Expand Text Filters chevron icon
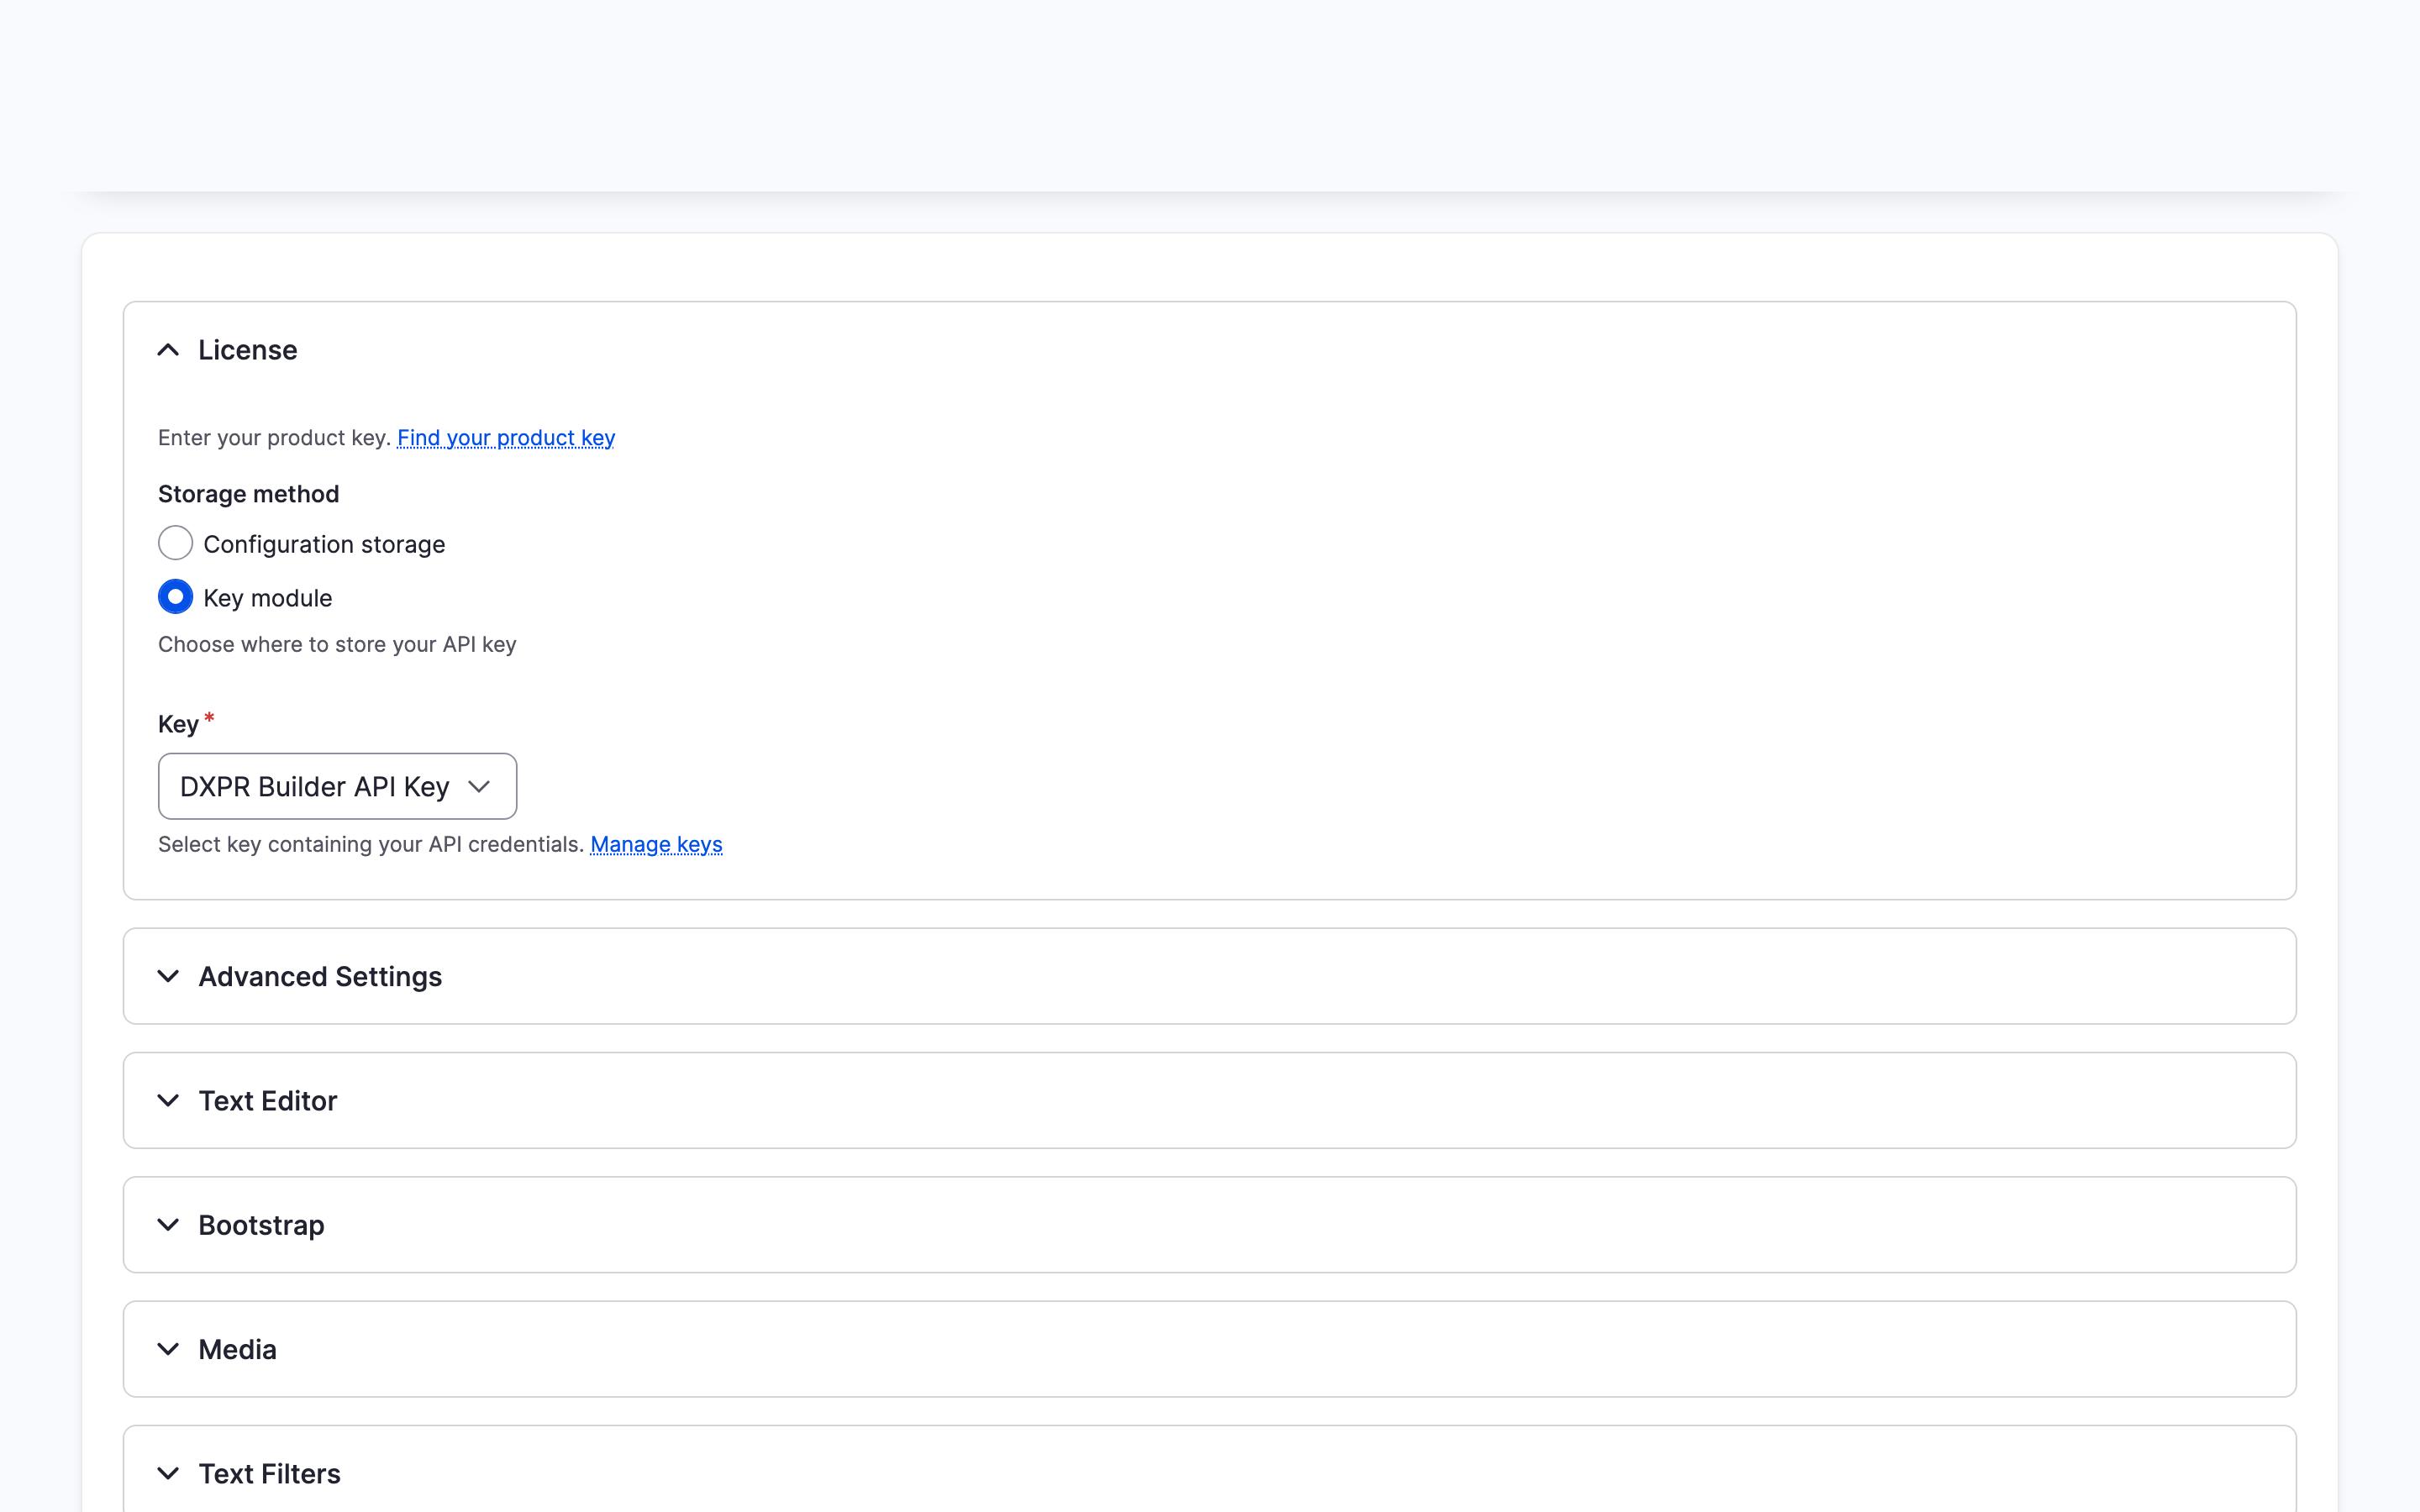 coord(168,1474)
